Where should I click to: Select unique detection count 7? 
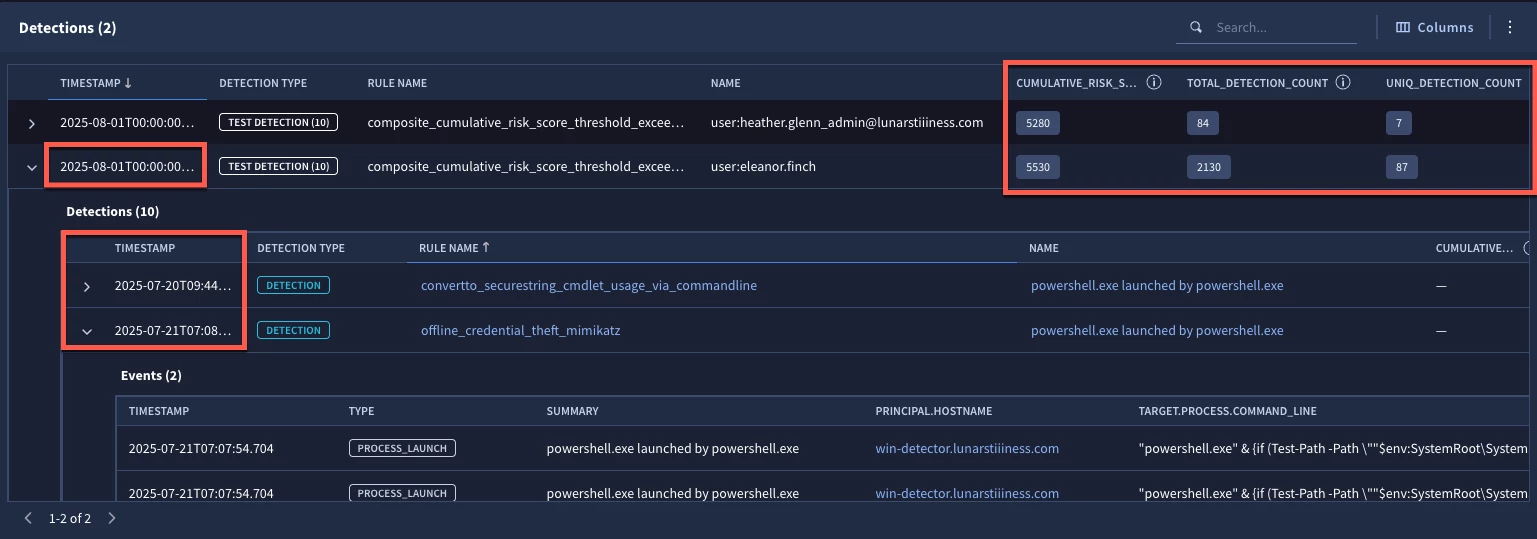point(1399,124)
